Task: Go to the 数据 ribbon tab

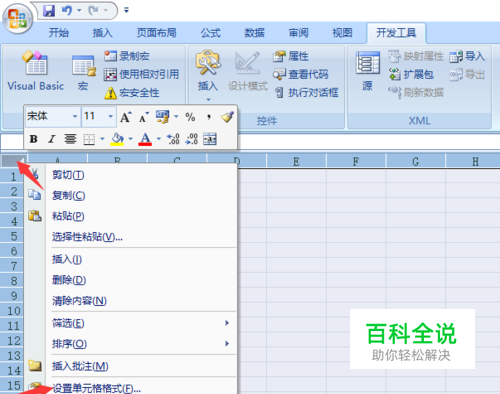Action: [x=255, y=33]
